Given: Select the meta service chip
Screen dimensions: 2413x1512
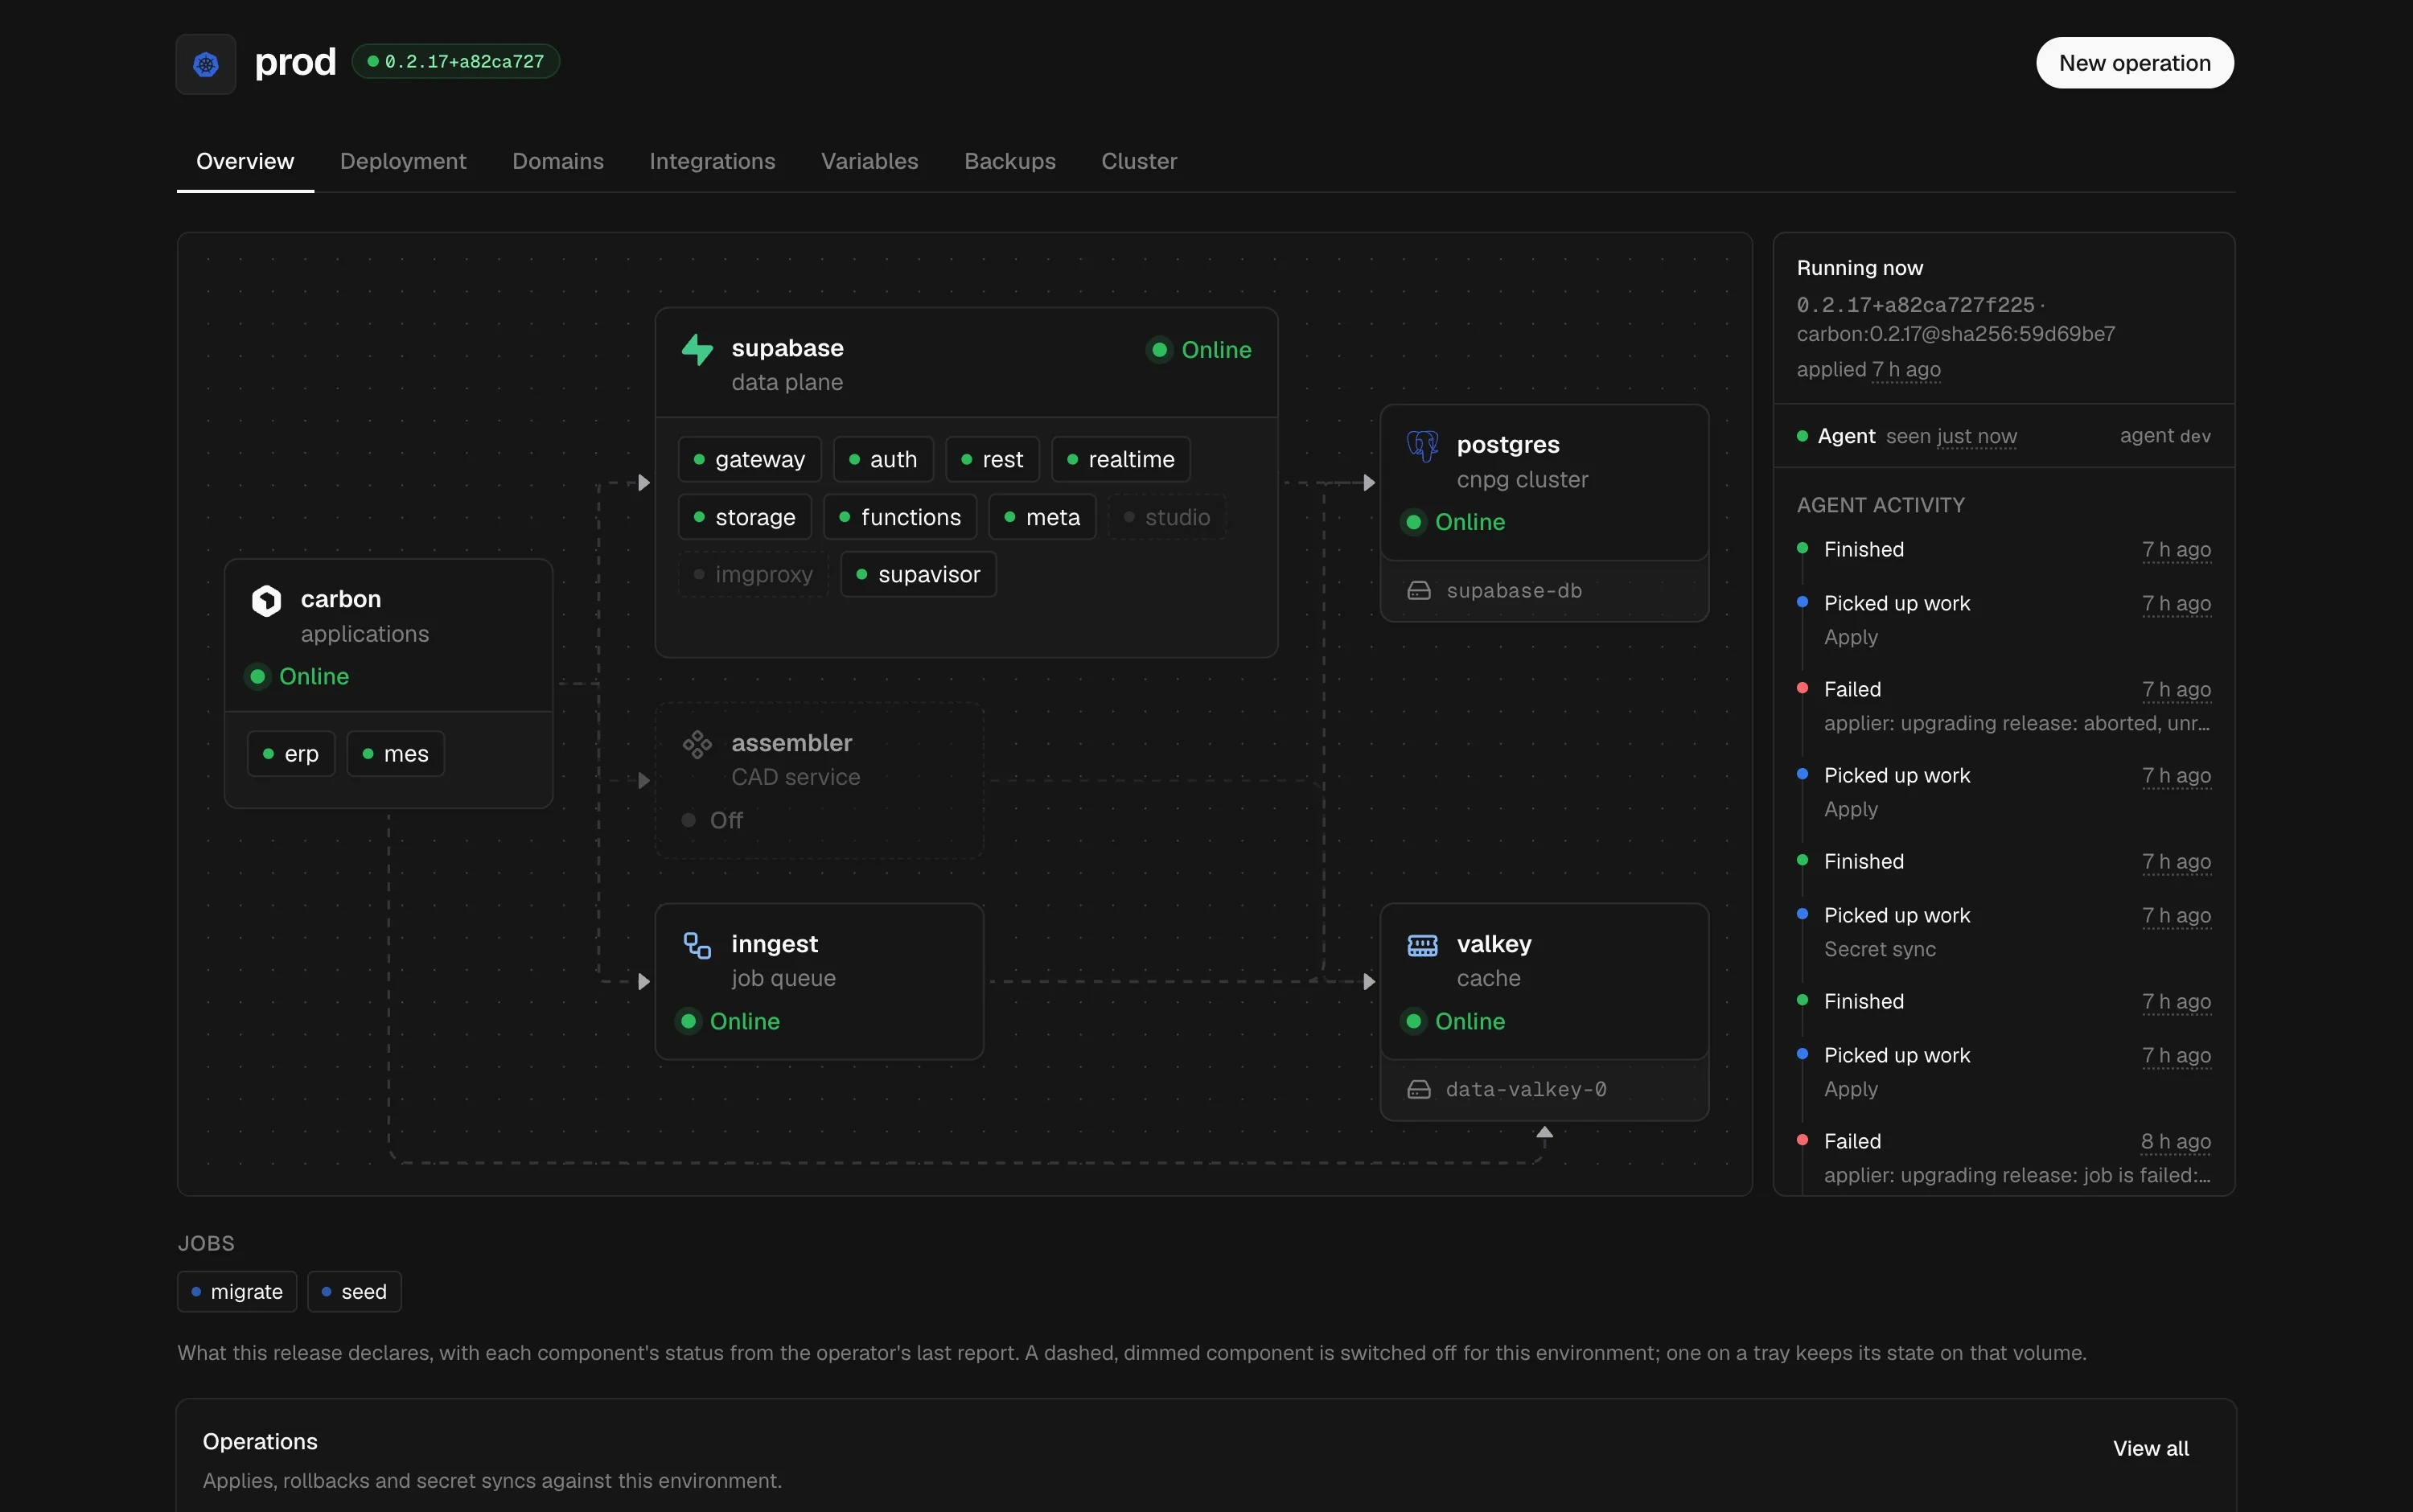Looking at the screenshot, I should click(1042, 517).
